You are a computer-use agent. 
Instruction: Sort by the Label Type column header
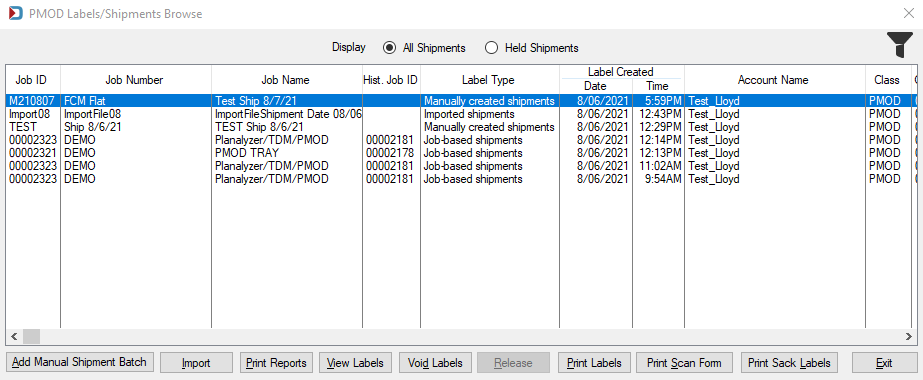click(489, 79)
